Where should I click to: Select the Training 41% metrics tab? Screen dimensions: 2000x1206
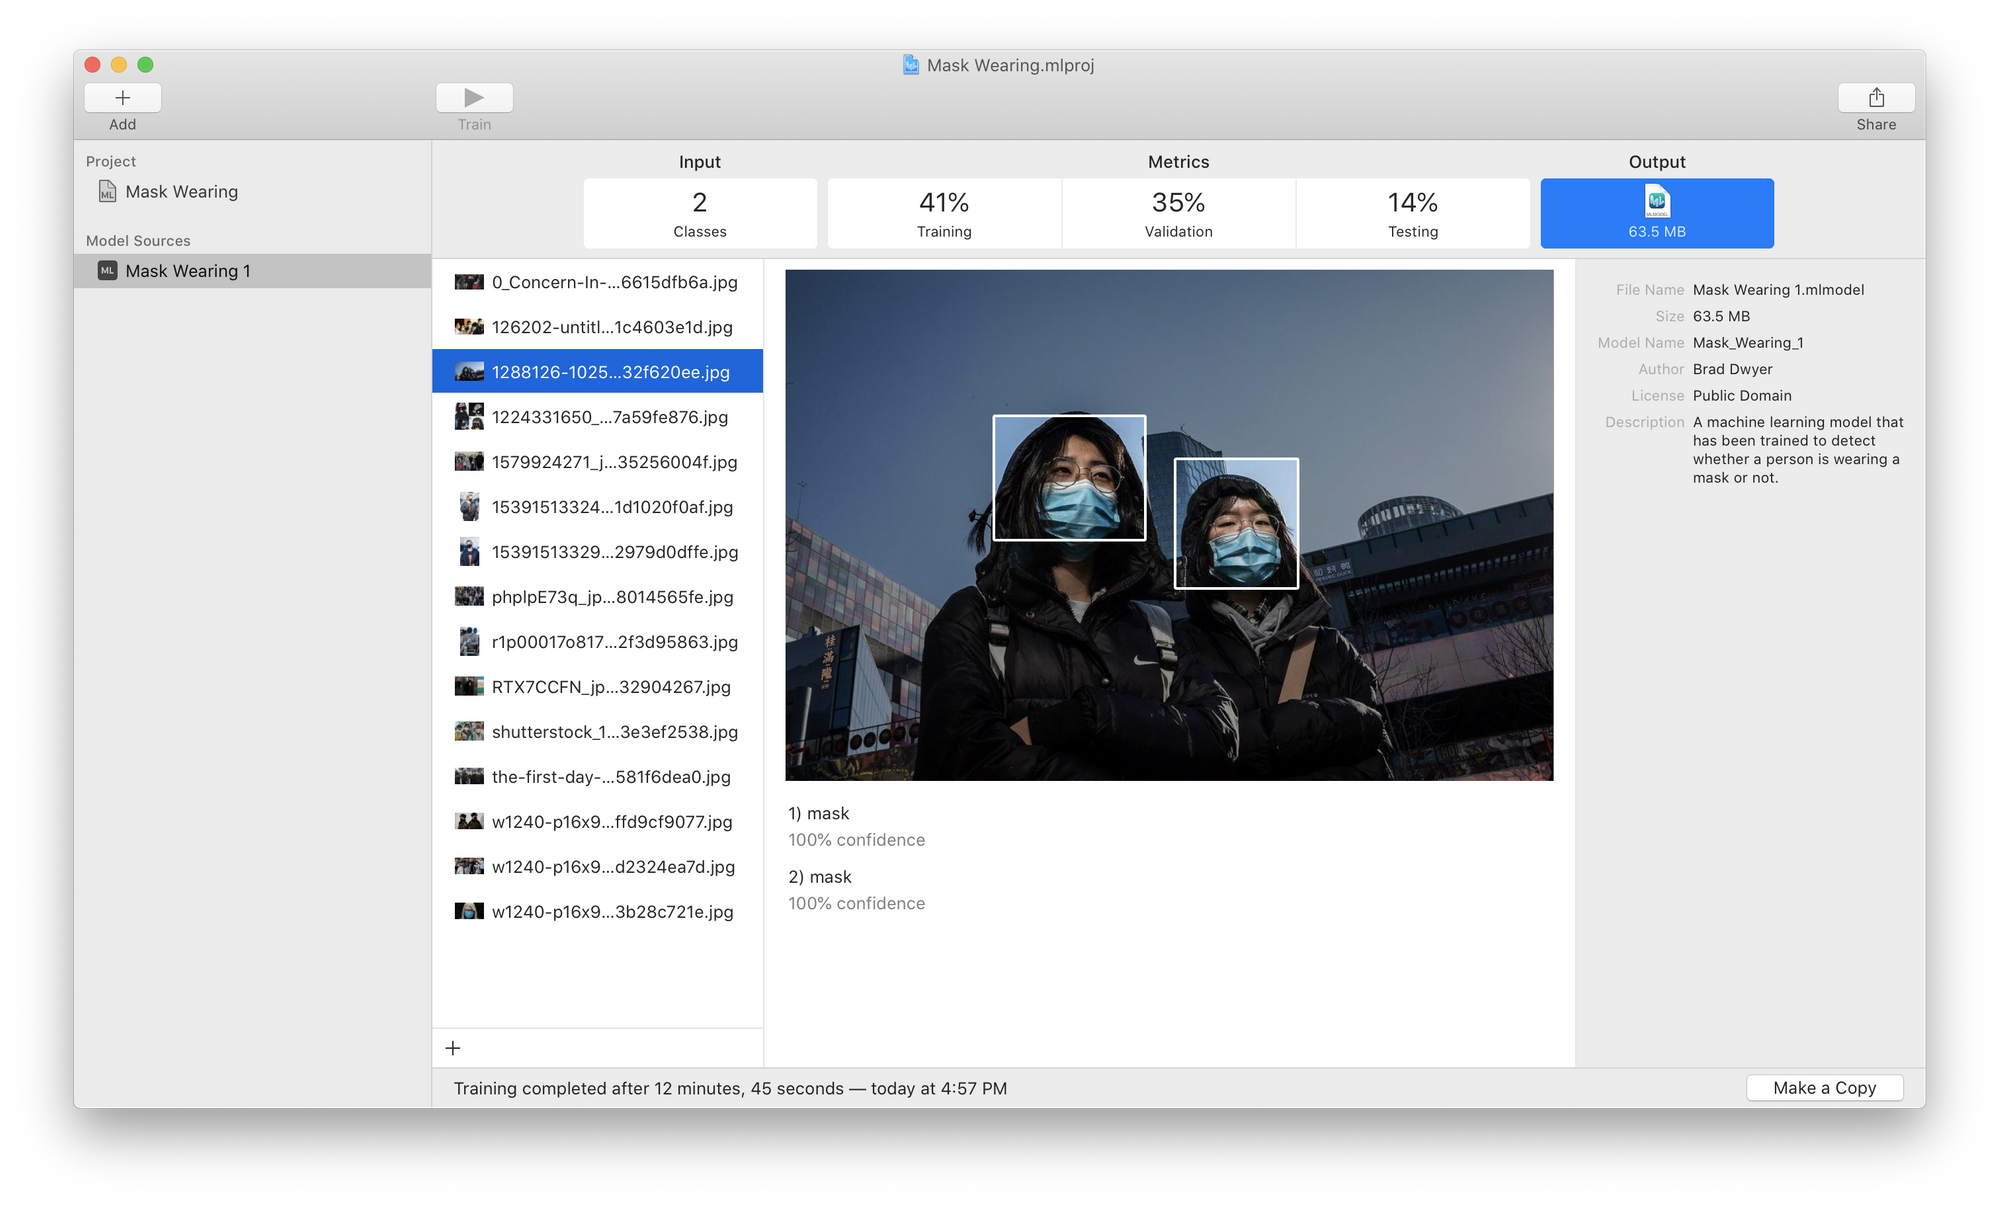coord(944,214)
